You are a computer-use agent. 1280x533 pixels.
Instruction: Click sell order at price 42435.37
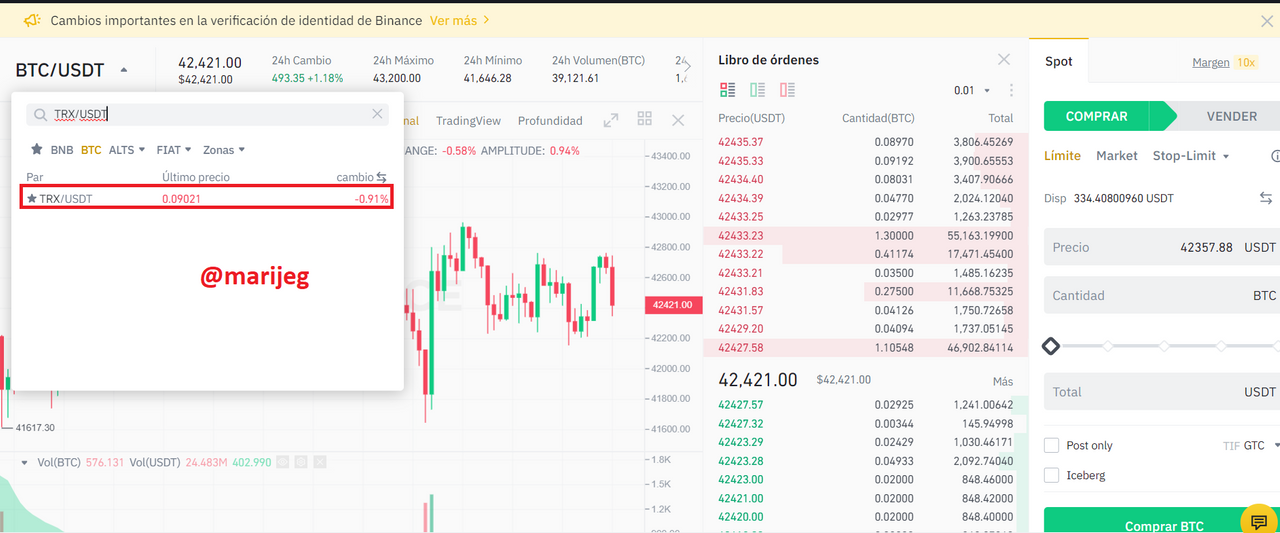866,142
